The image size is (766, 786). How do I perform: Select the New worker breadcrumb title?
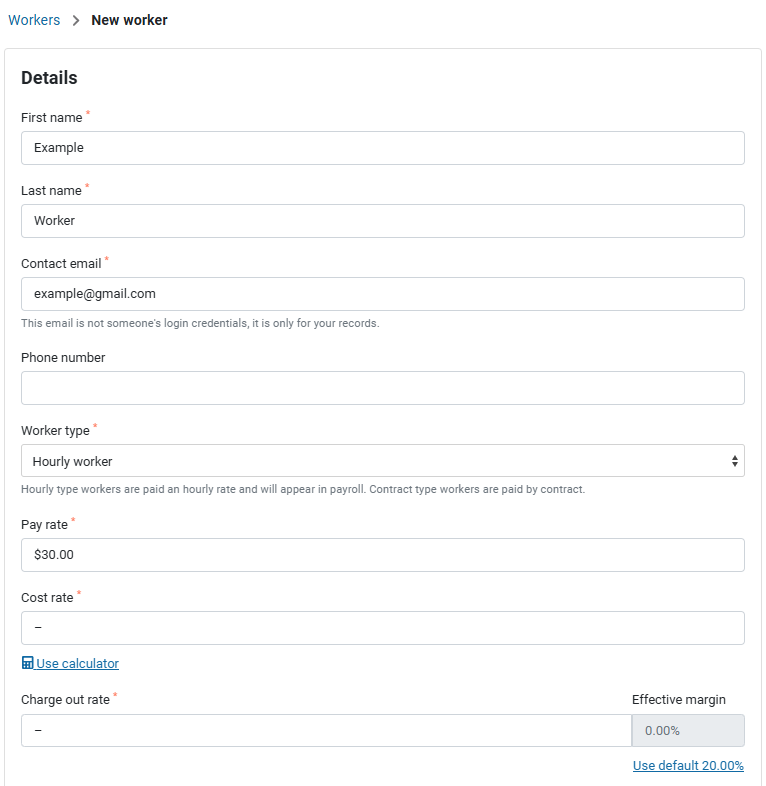pyautogui.click(x=129, y=20)
